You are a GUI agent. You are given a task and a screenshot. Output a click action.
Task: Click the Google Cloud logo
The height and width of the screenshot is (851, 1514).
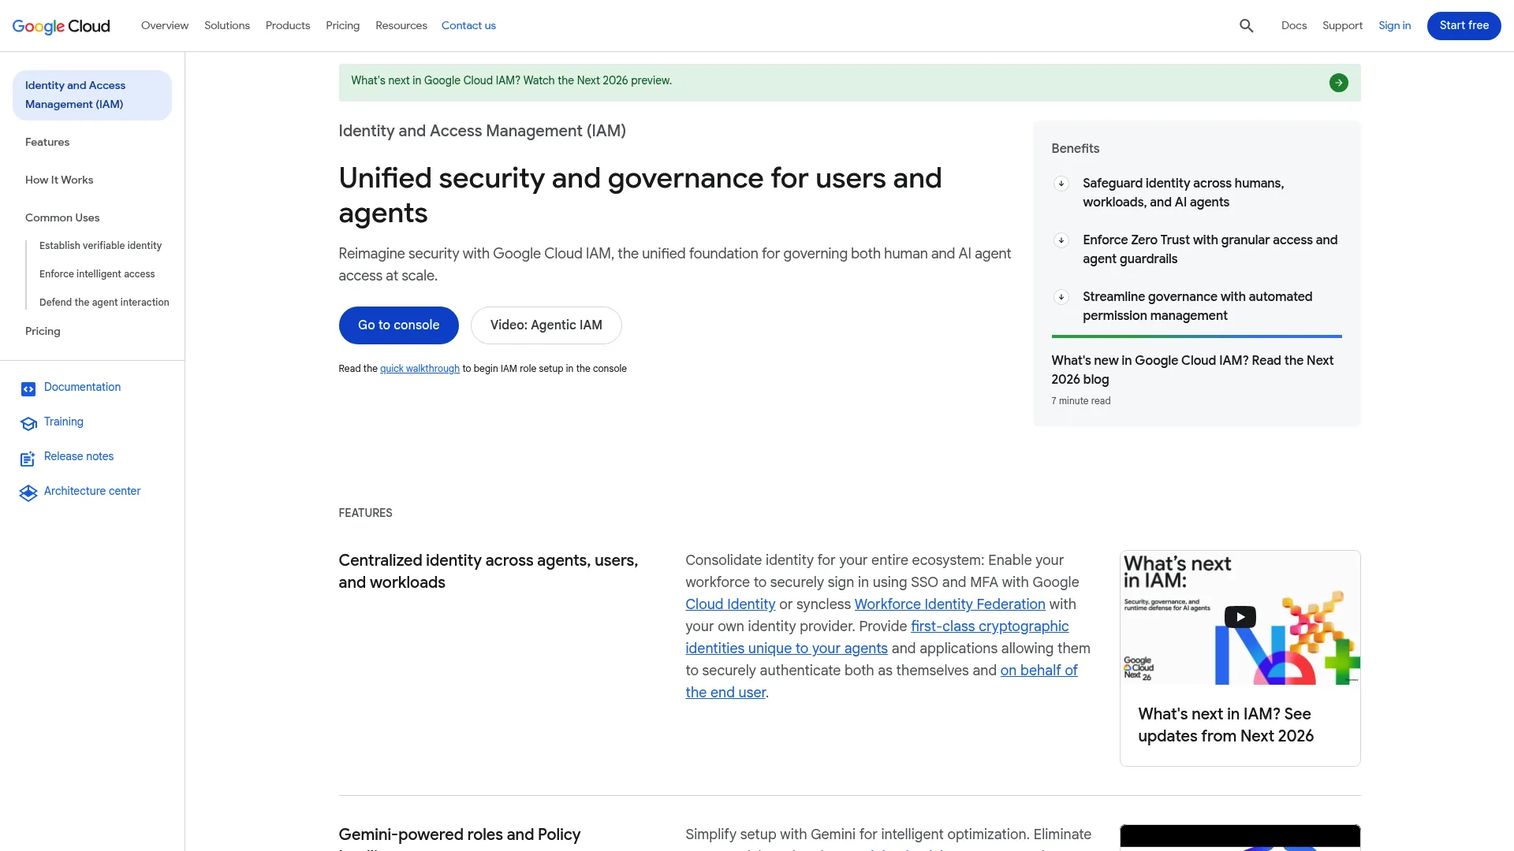(61, 26)
